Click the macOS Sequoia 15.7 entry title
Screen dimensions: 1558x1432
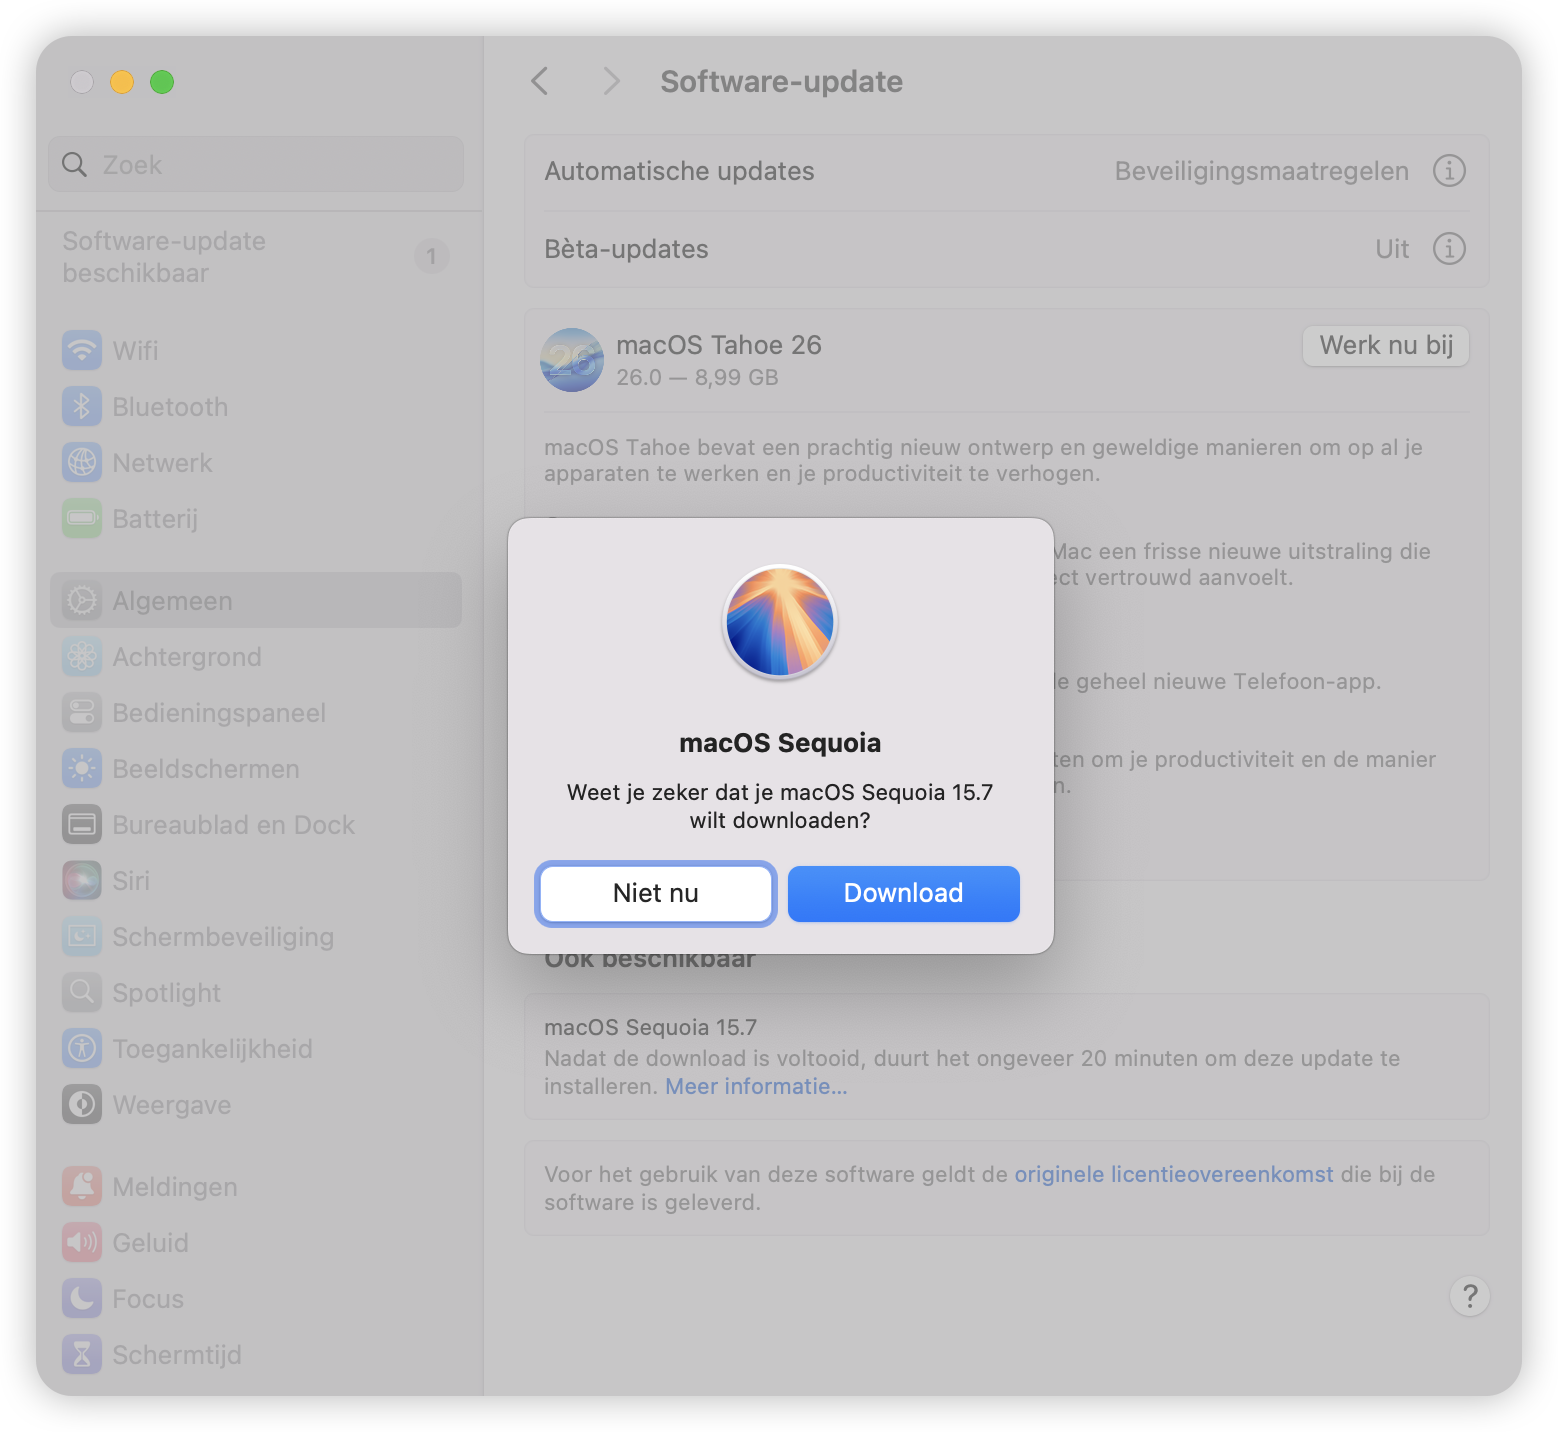(x=650, y=1027)
